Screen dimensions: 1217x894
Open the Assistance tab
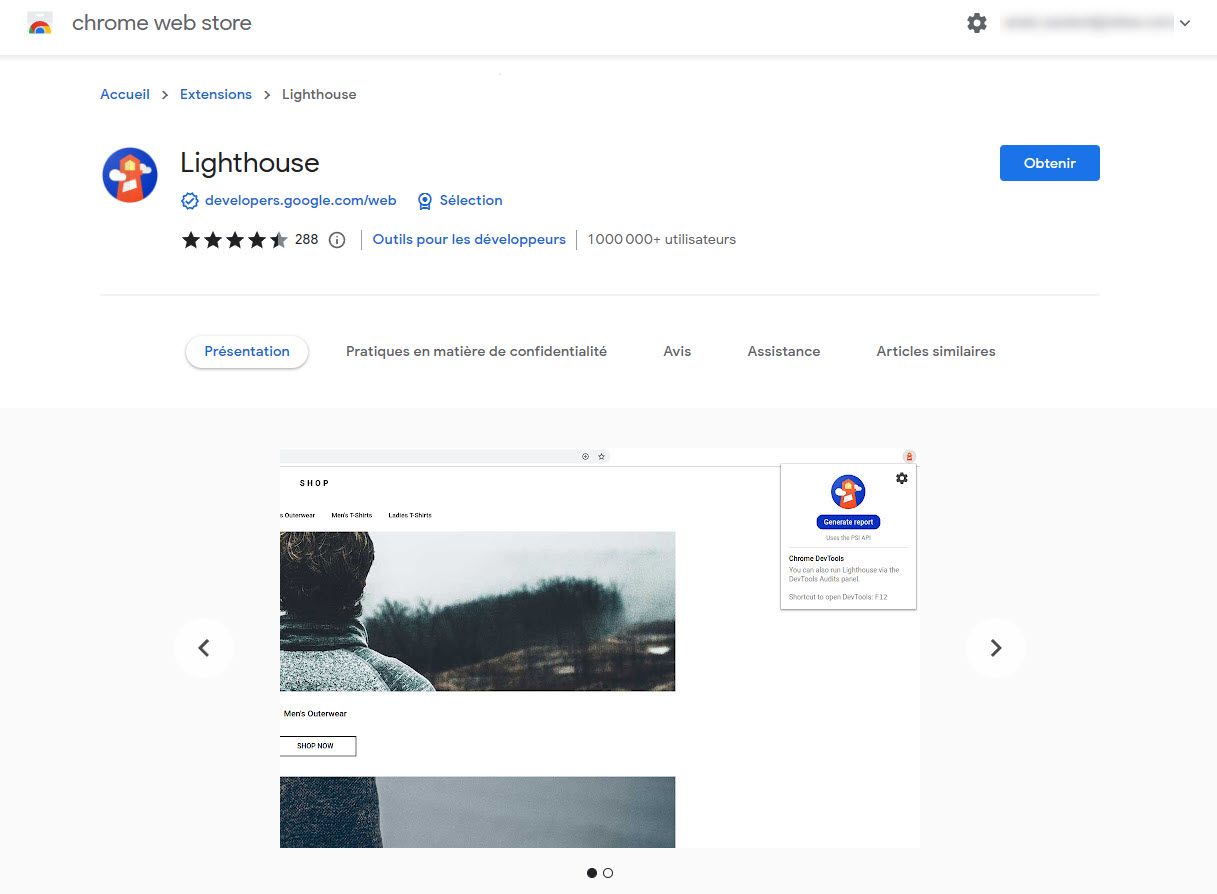tap(784, 351)
